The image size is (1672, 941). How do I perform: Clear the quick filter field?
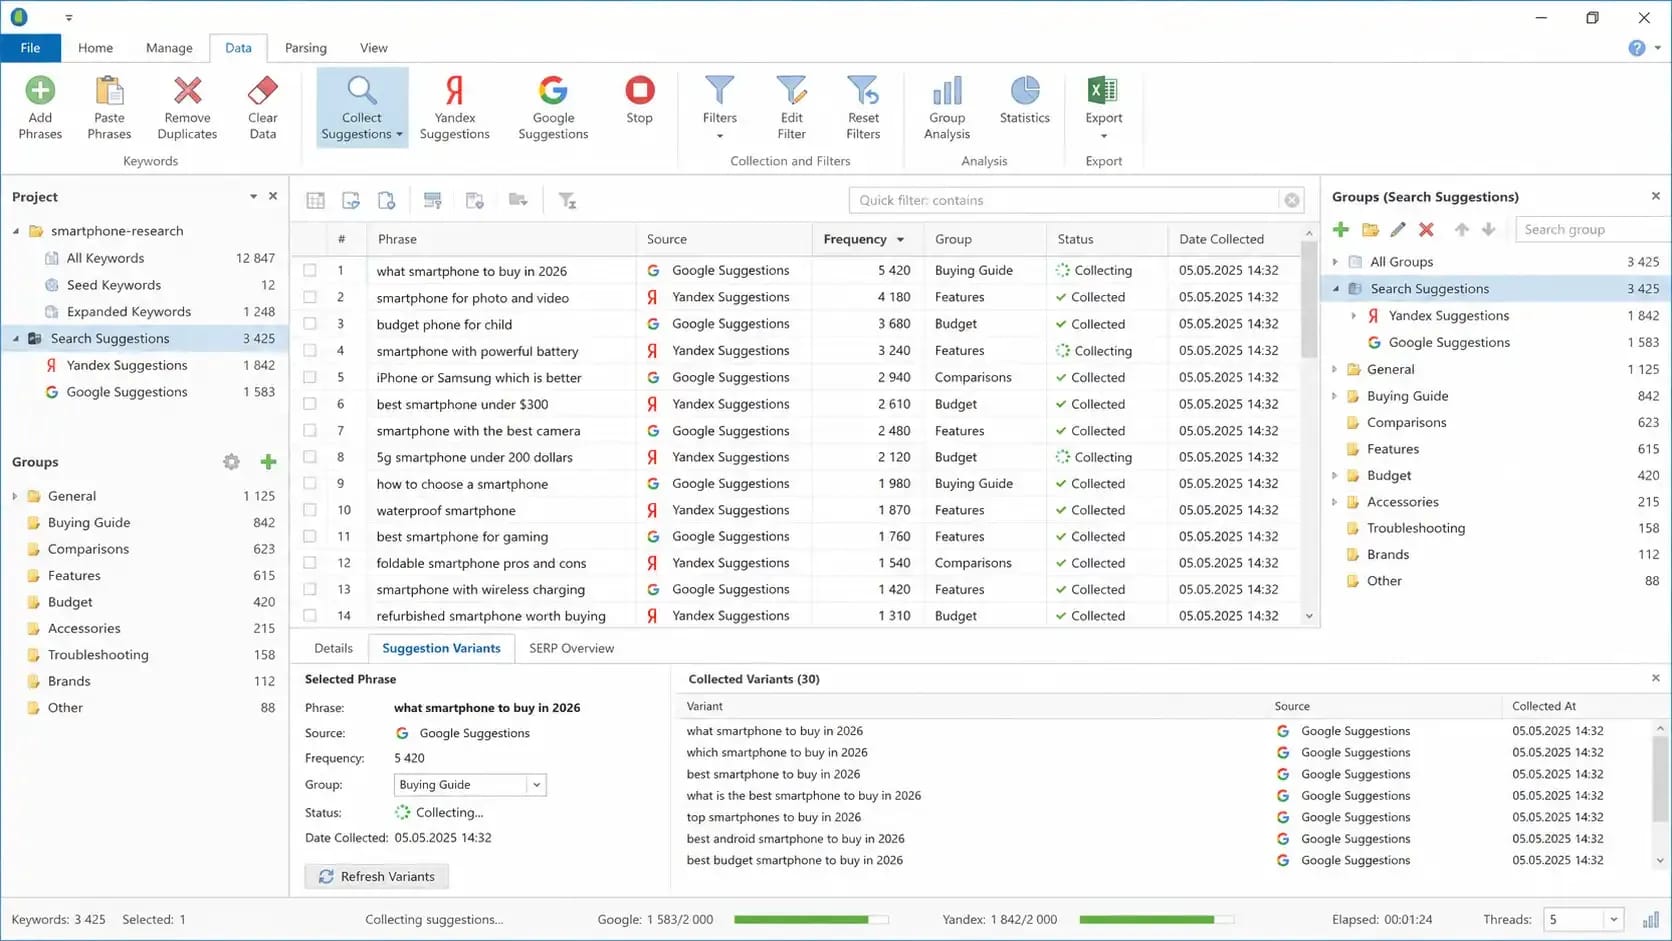pyautogui.click(x=1292, y=200)
